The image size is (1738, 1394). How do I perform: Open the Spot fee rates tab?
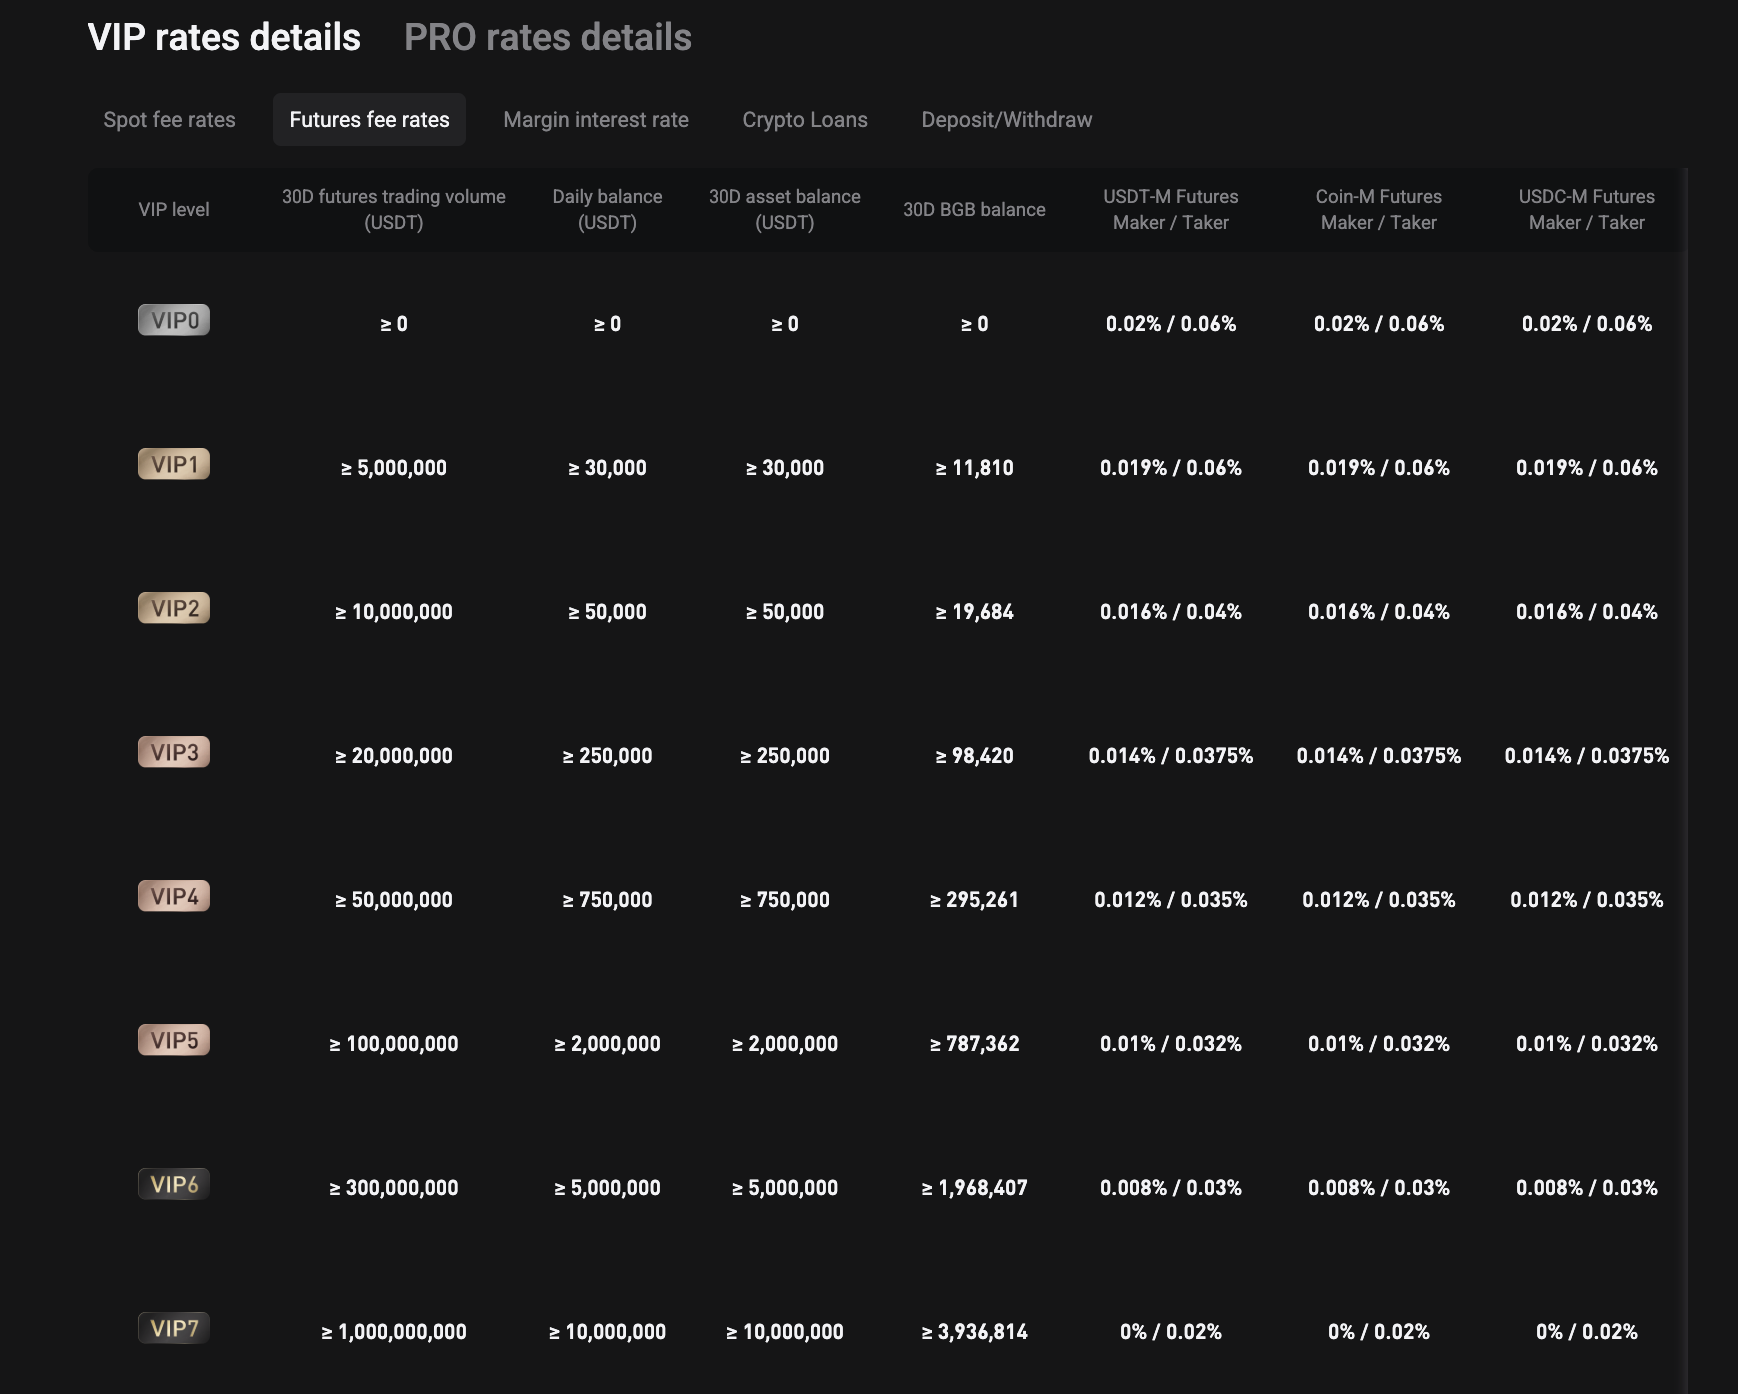tap(170, 120)
